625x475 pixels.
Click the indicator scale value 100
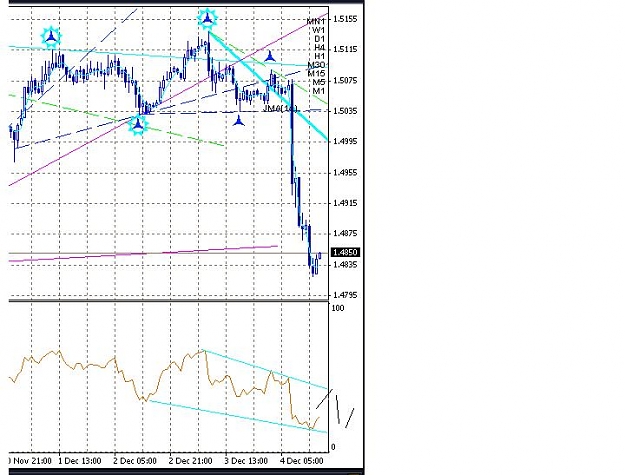click(338, 308)
